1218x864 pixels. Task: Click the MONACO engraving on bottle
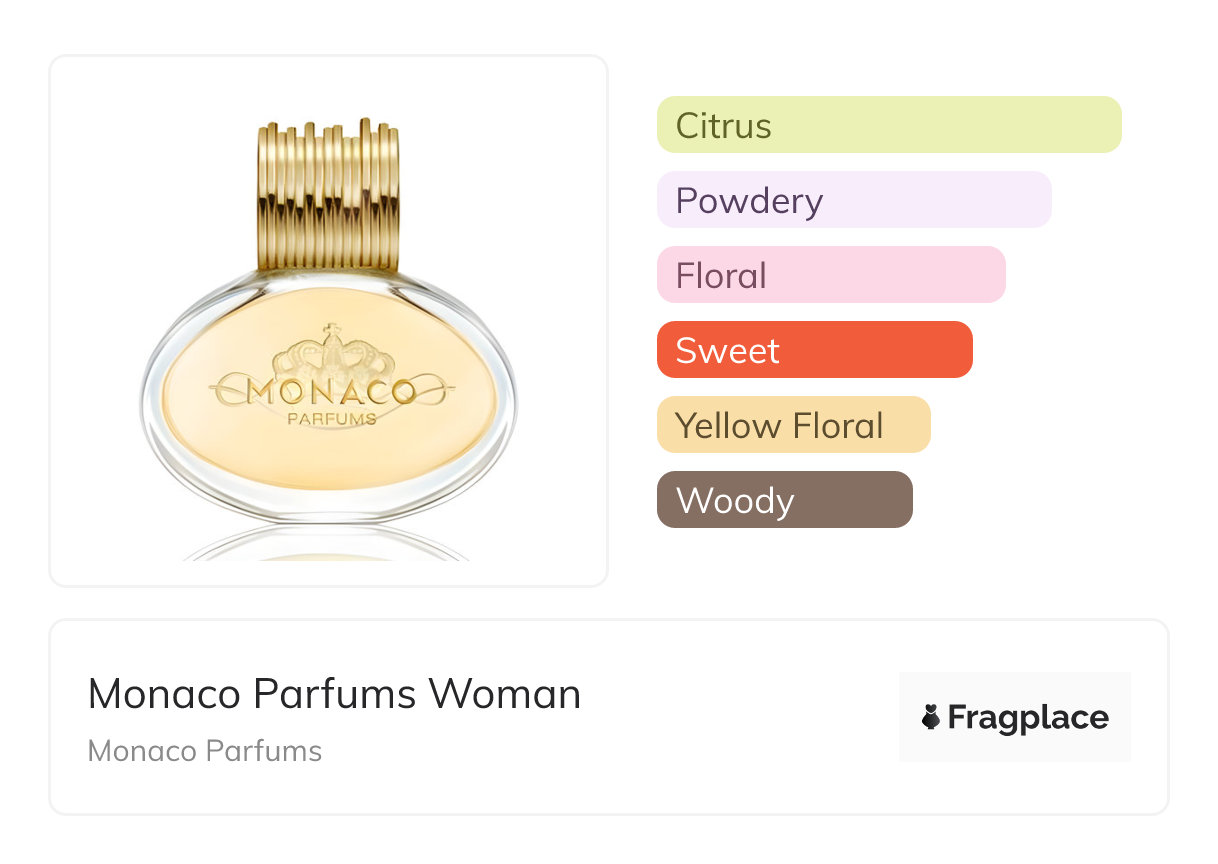(x=331, y=391)
